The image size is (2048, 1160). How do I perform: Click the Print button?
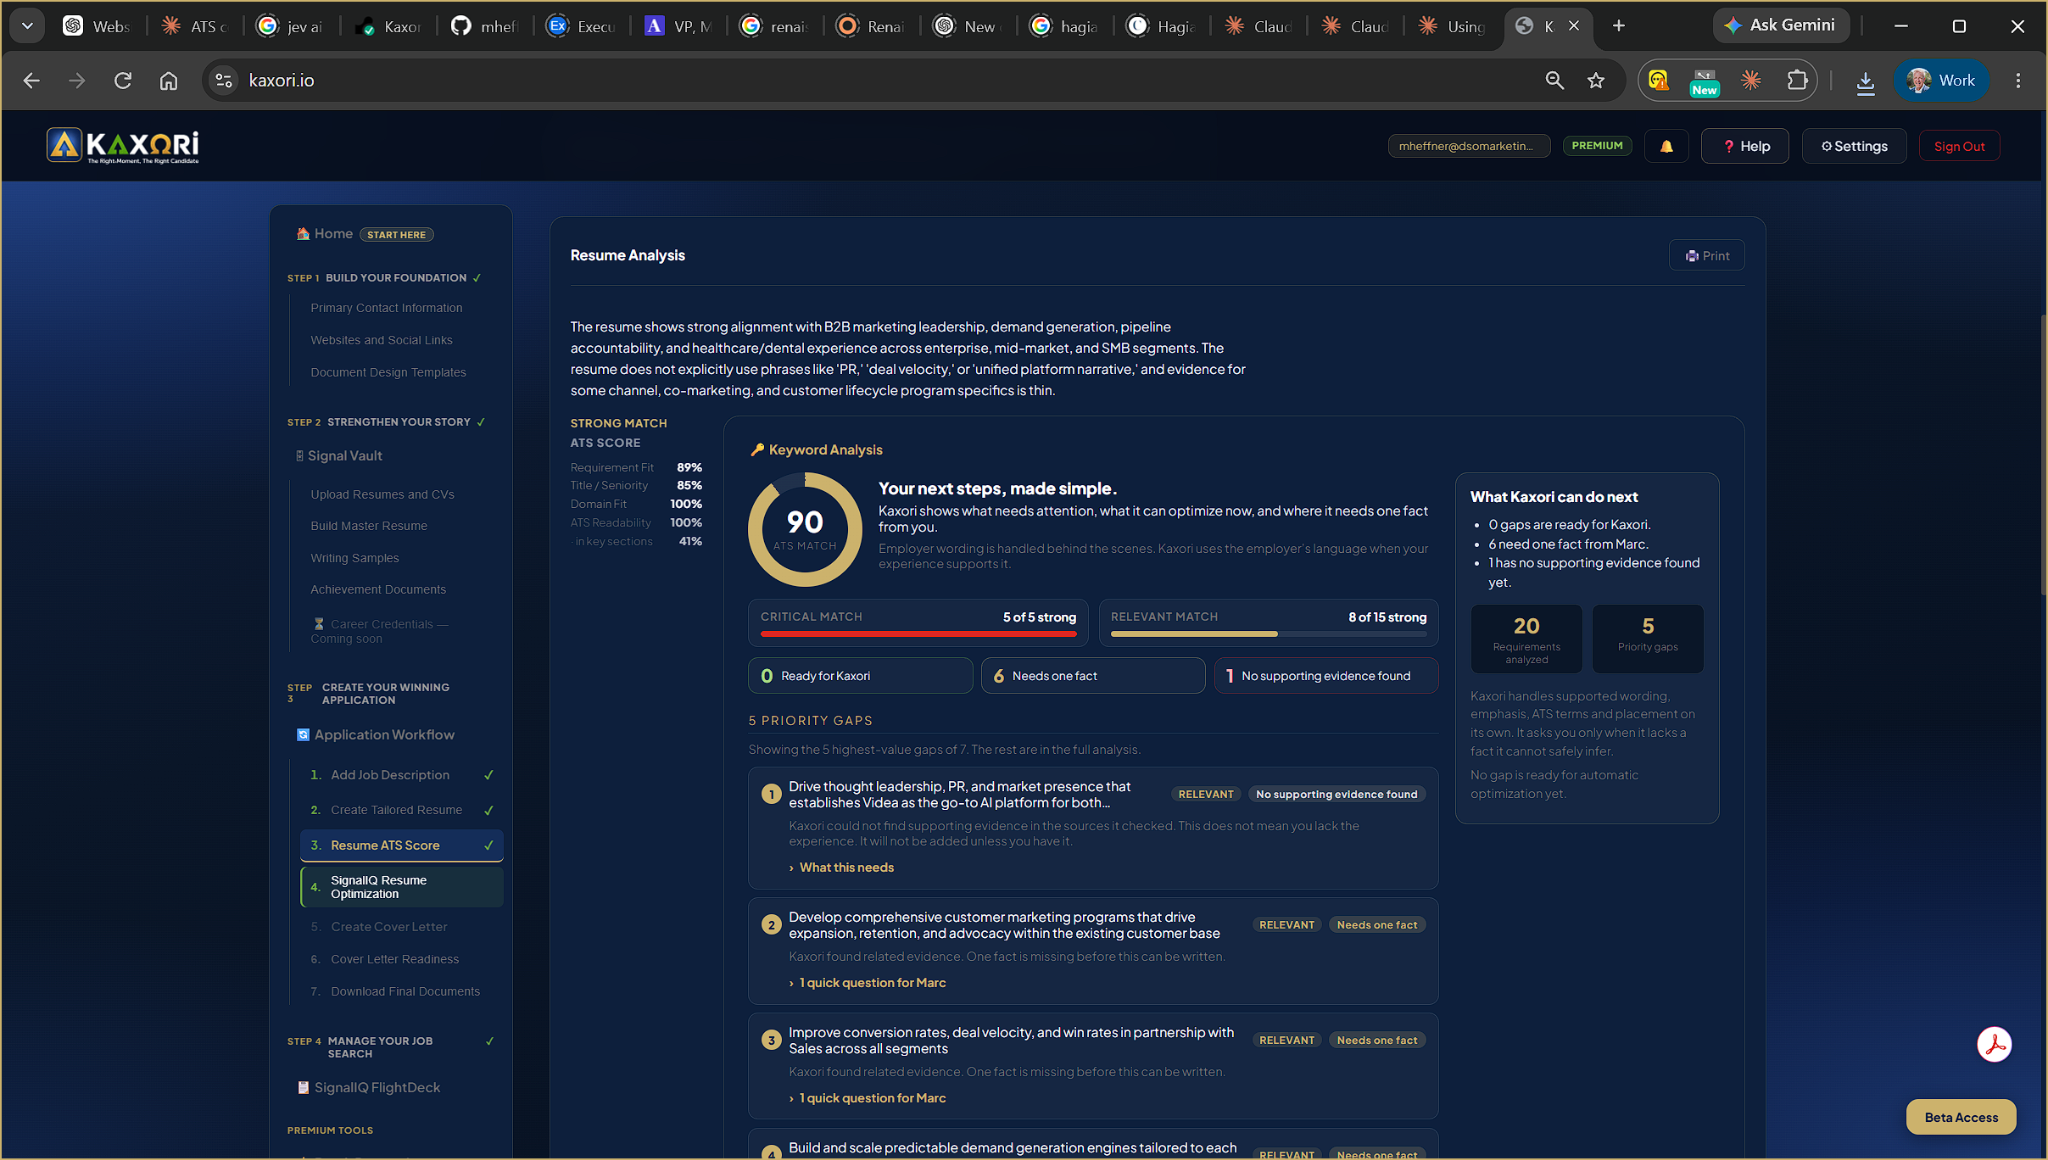(1707, 256)
